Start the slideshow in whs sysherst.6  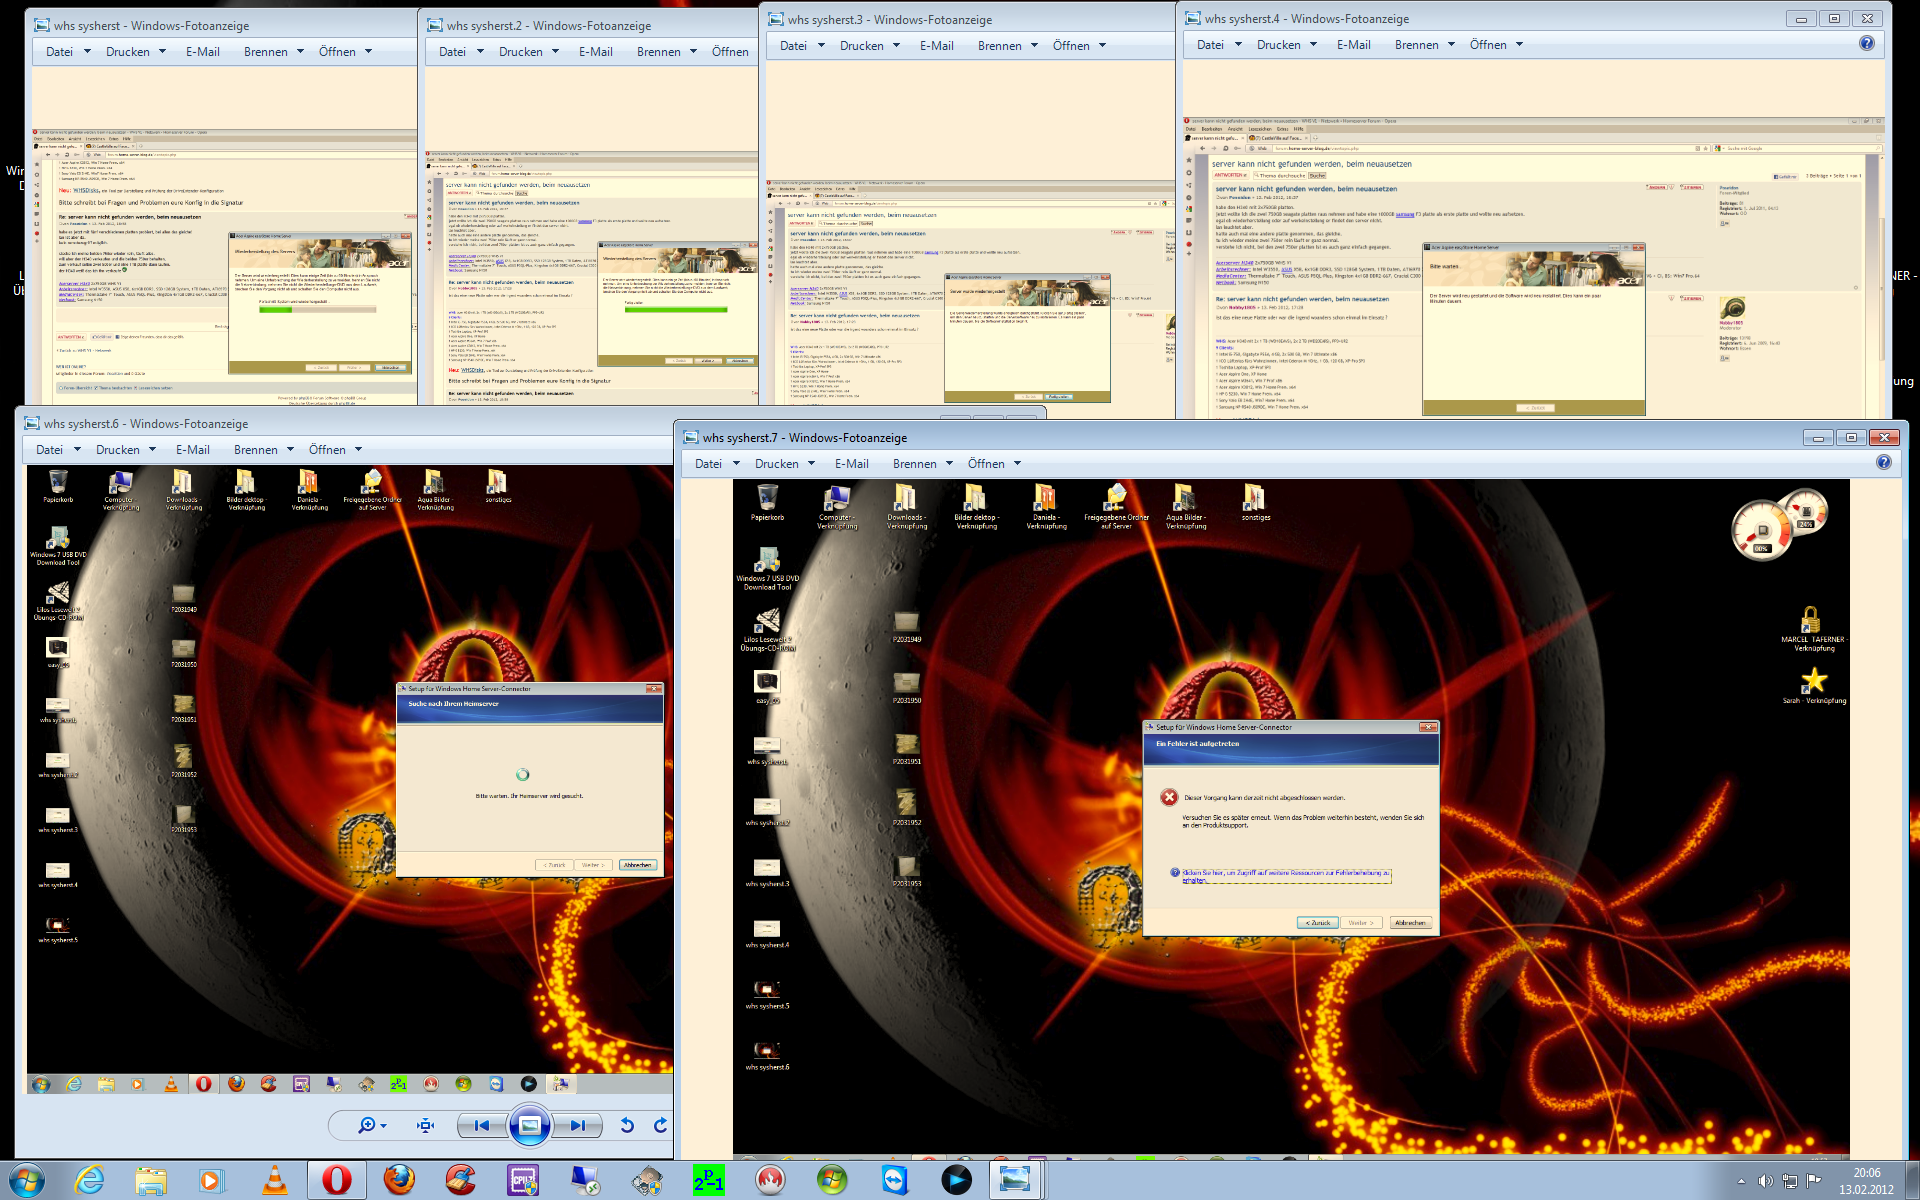[x=530, y=1125]
